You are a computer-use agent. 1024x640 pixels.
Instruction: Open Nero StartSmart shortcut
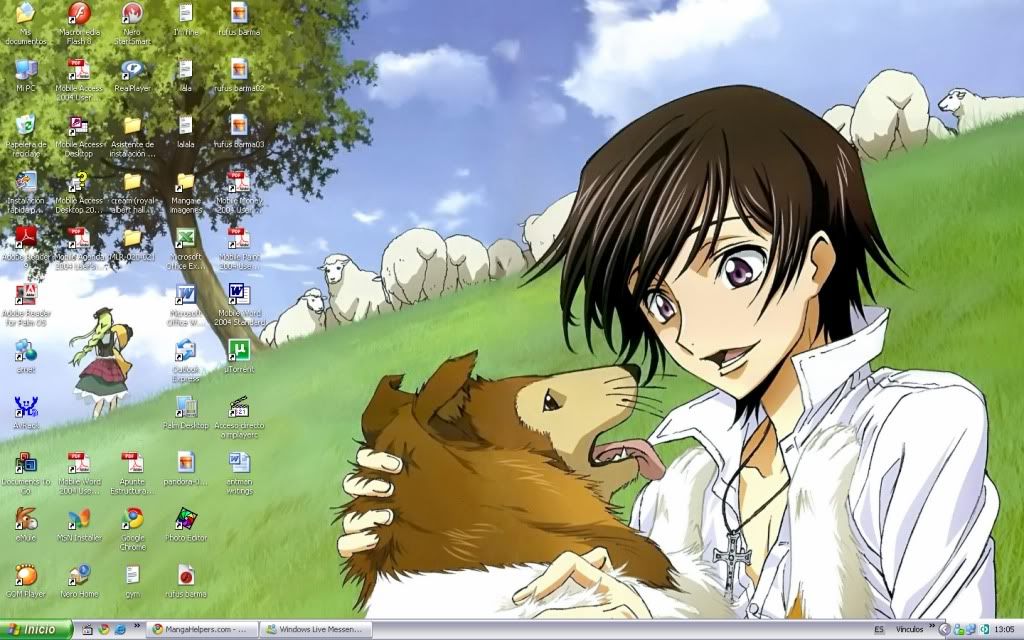pos(133,24)
